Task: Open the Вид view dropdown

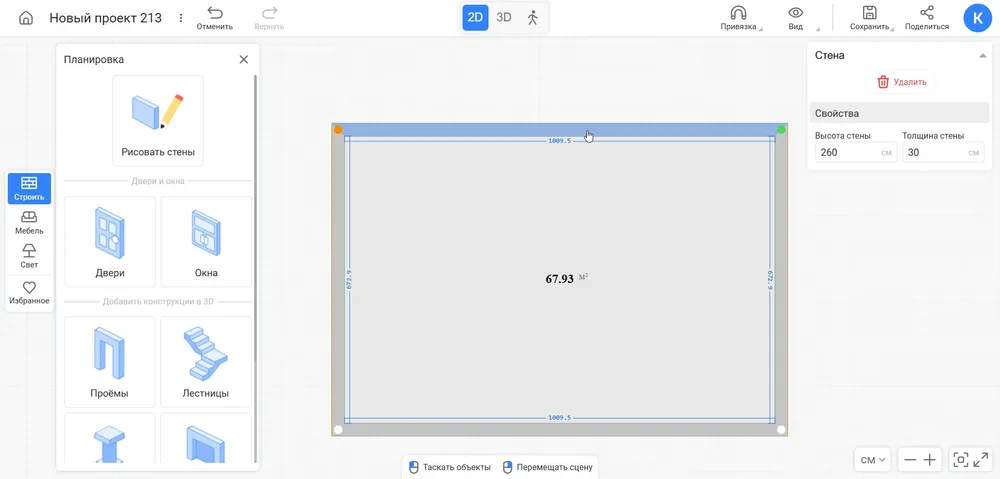Action: point(796,18)
